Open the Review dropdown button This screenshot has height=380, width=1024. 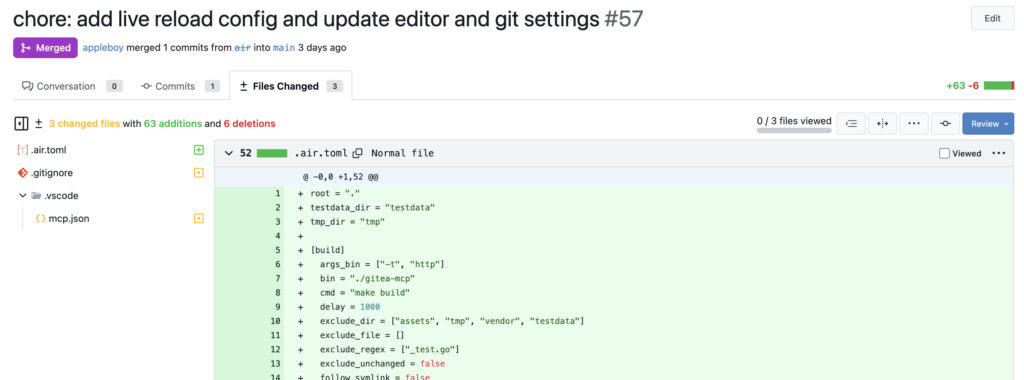[988, 123]
